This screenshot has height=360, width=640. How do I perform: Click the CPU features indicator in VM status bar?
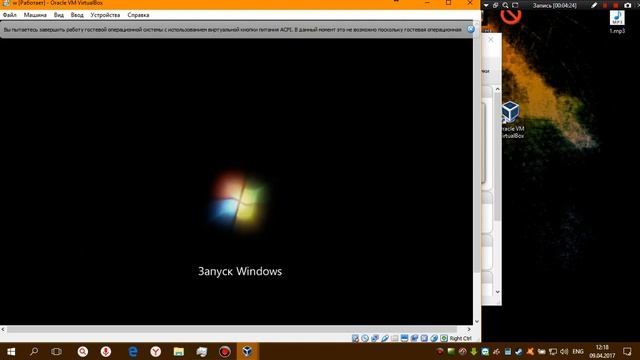point(424,338)
